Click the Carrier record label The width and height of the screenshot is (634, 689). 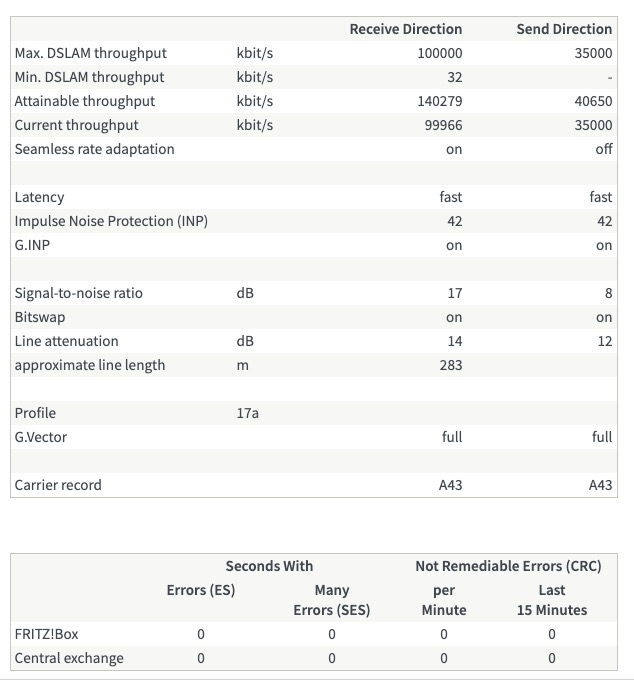pyautogui.click(x=58, y=485)
